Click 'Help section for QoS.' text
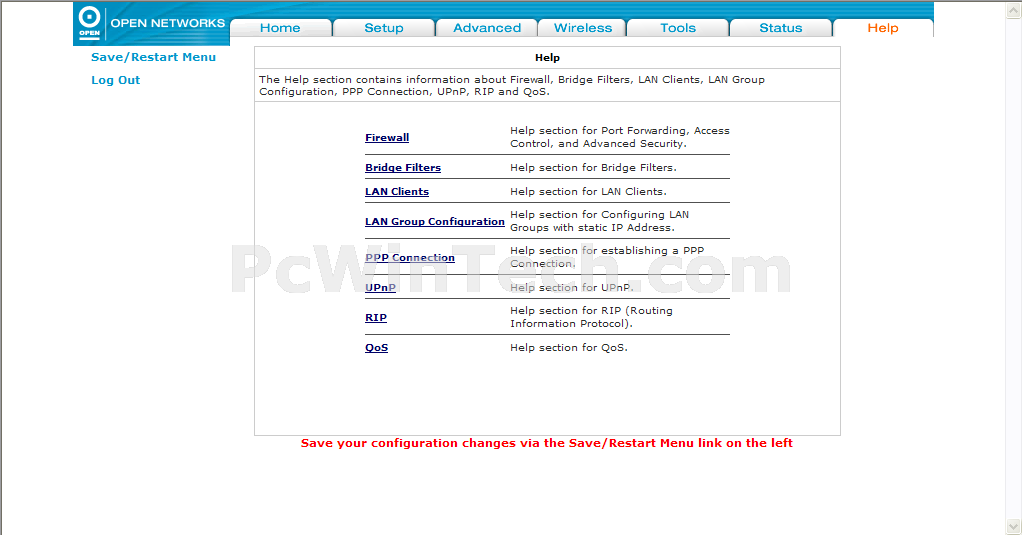The height and width of the screenshot is (535, 1022). (568, 347)
